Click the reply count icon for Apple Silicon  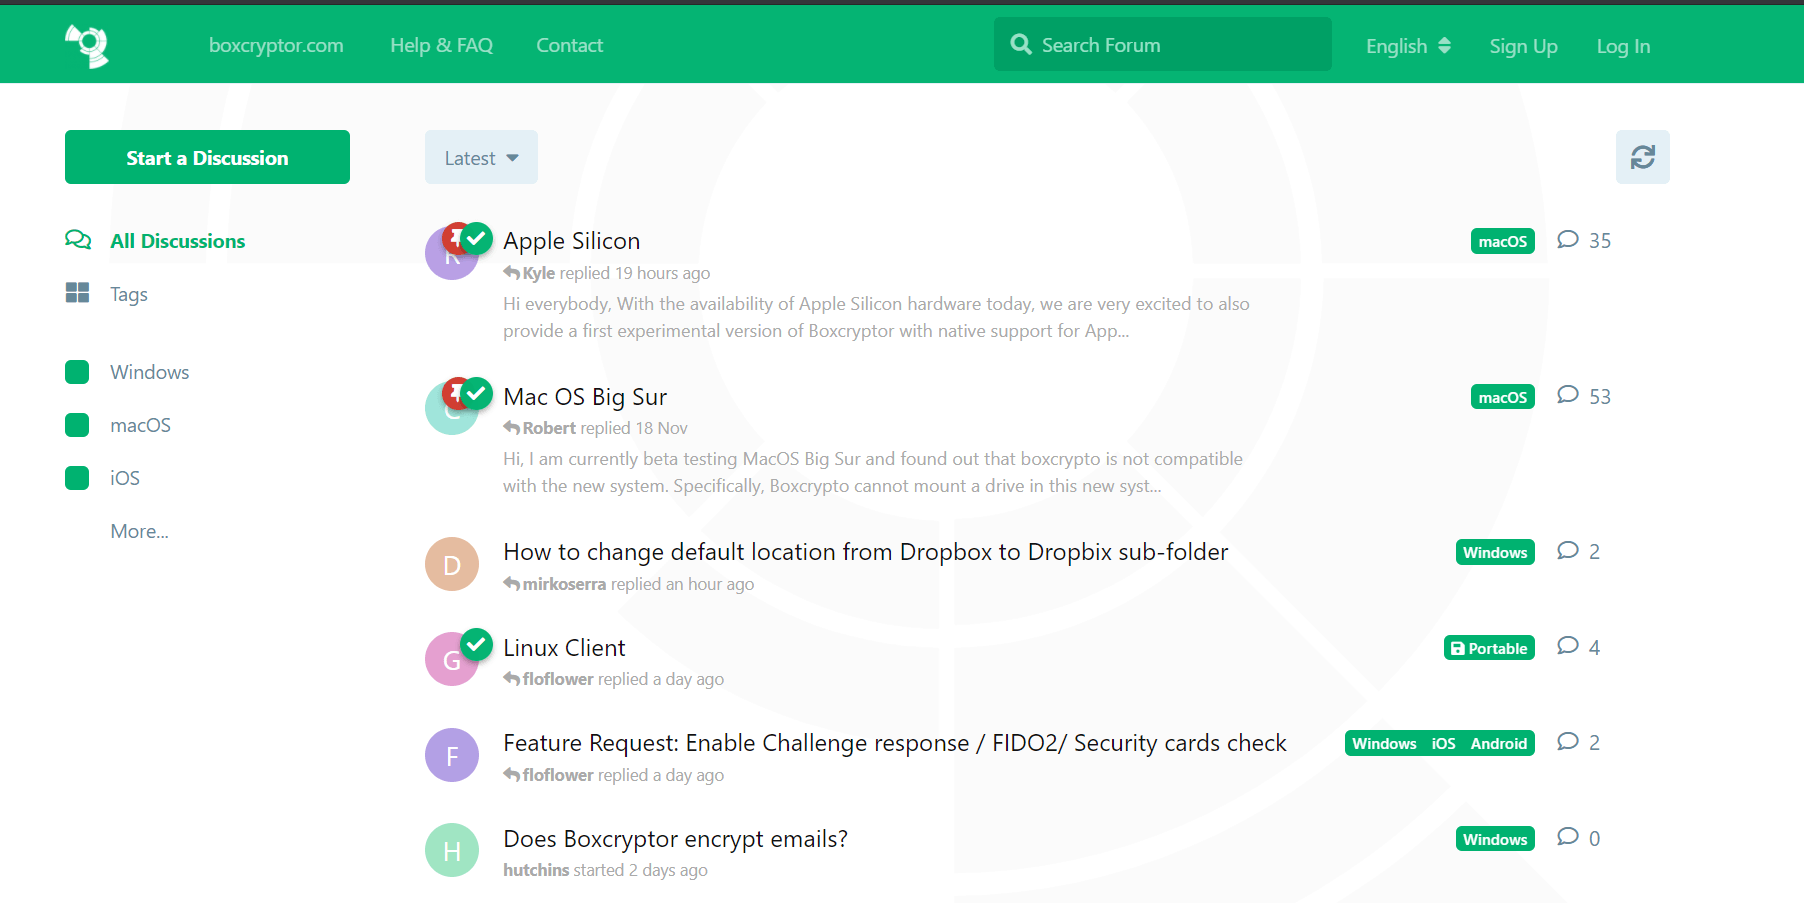[x=1568, y=239]
